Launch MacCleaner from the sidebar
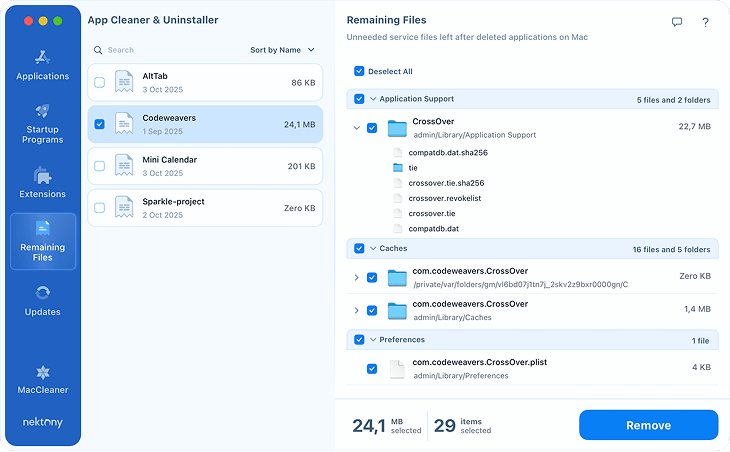 43,371
